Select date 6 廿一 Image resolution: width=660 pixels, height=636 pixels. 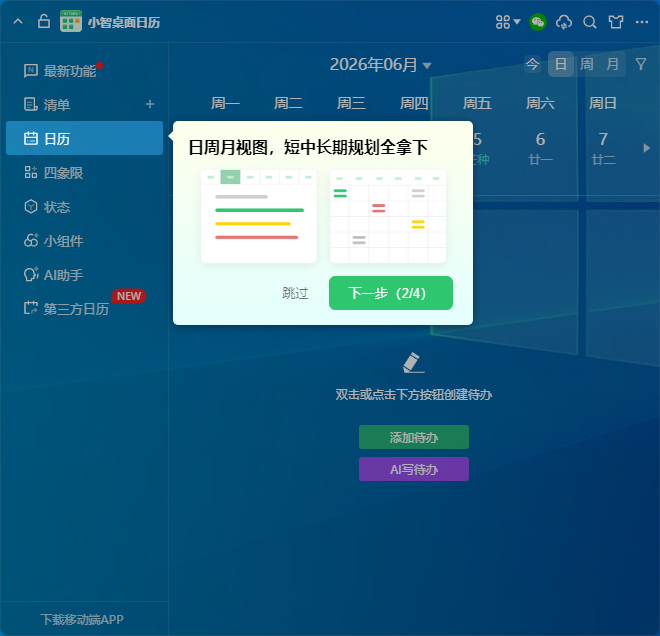pyautogui.click(x=540, y=148)
